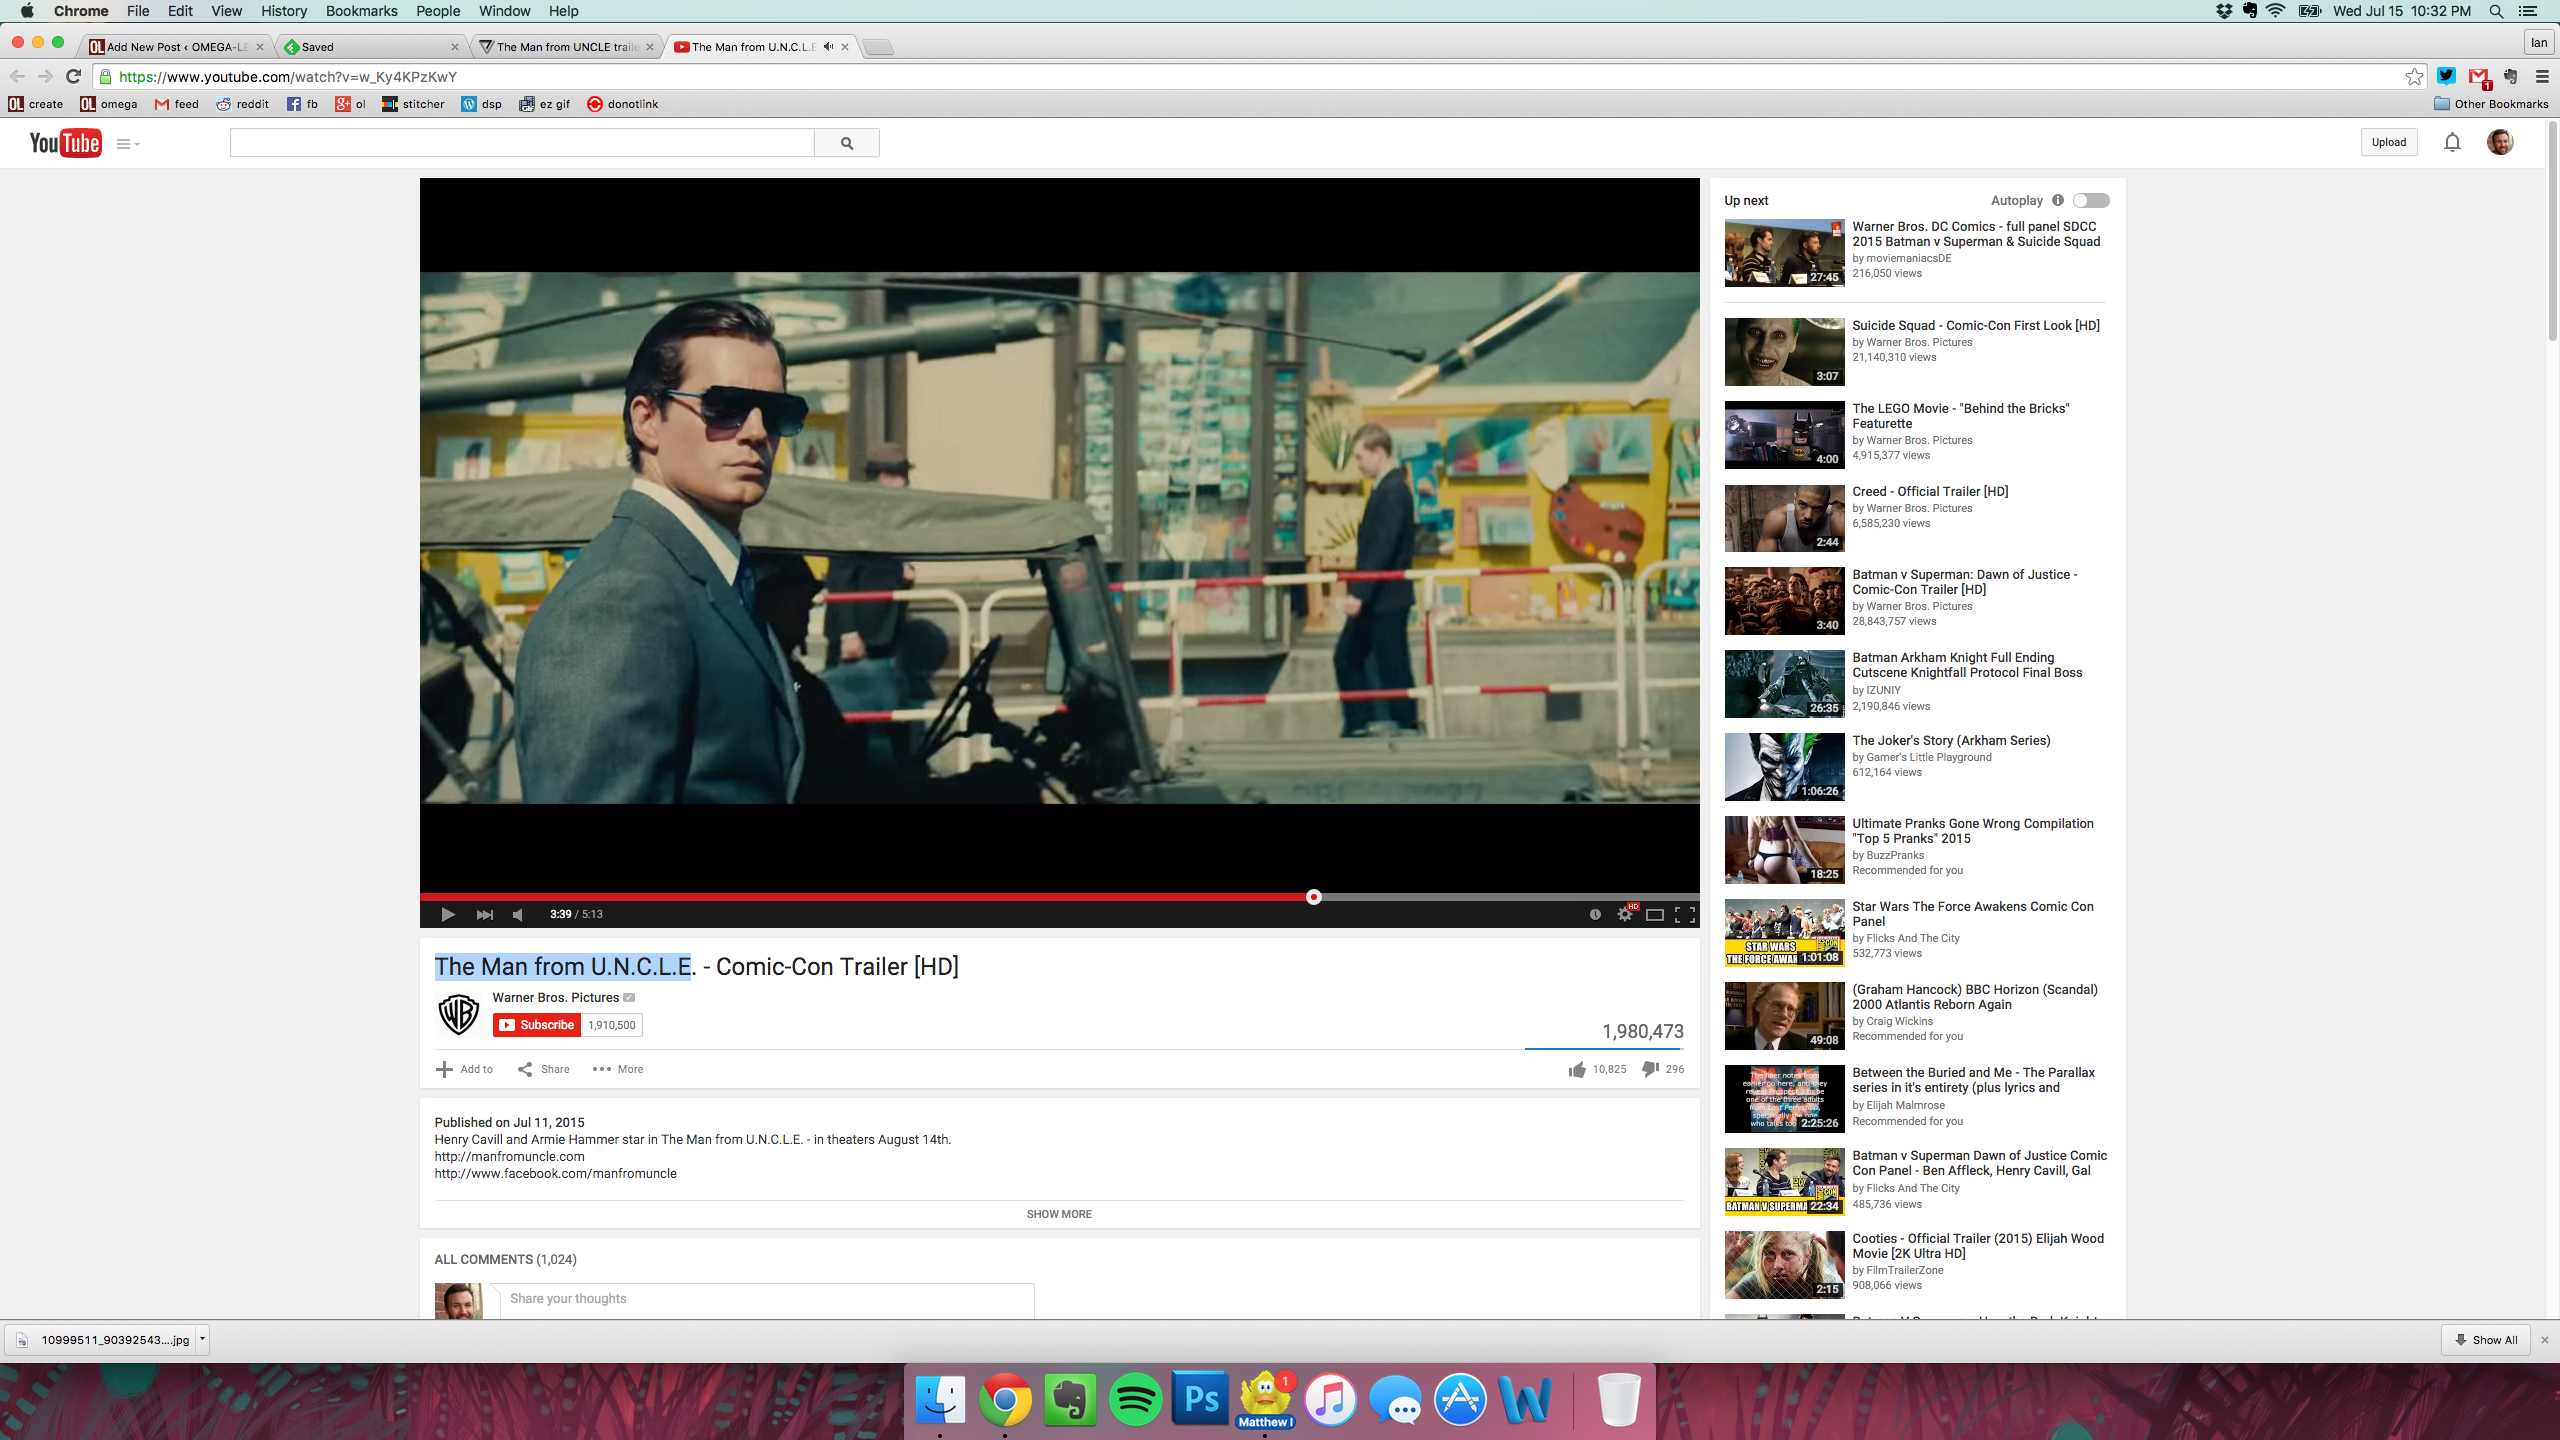Click the Warner Bros. channel logo
This screenshot has width=2560, height=1440.
pos(459,1014)
